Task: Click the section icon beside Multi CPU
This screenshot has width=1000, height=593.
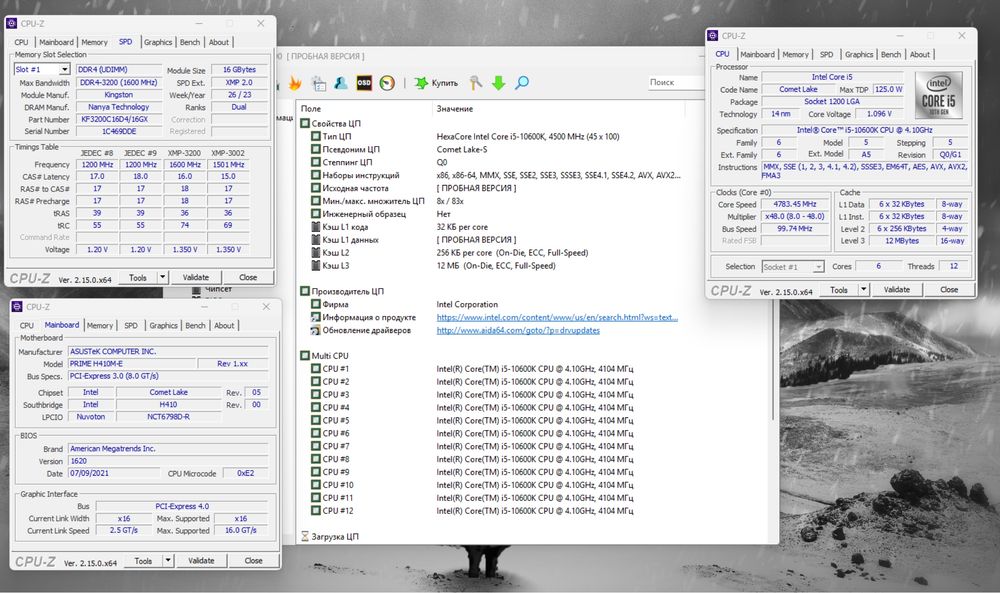Action: [x=305, y=356]
